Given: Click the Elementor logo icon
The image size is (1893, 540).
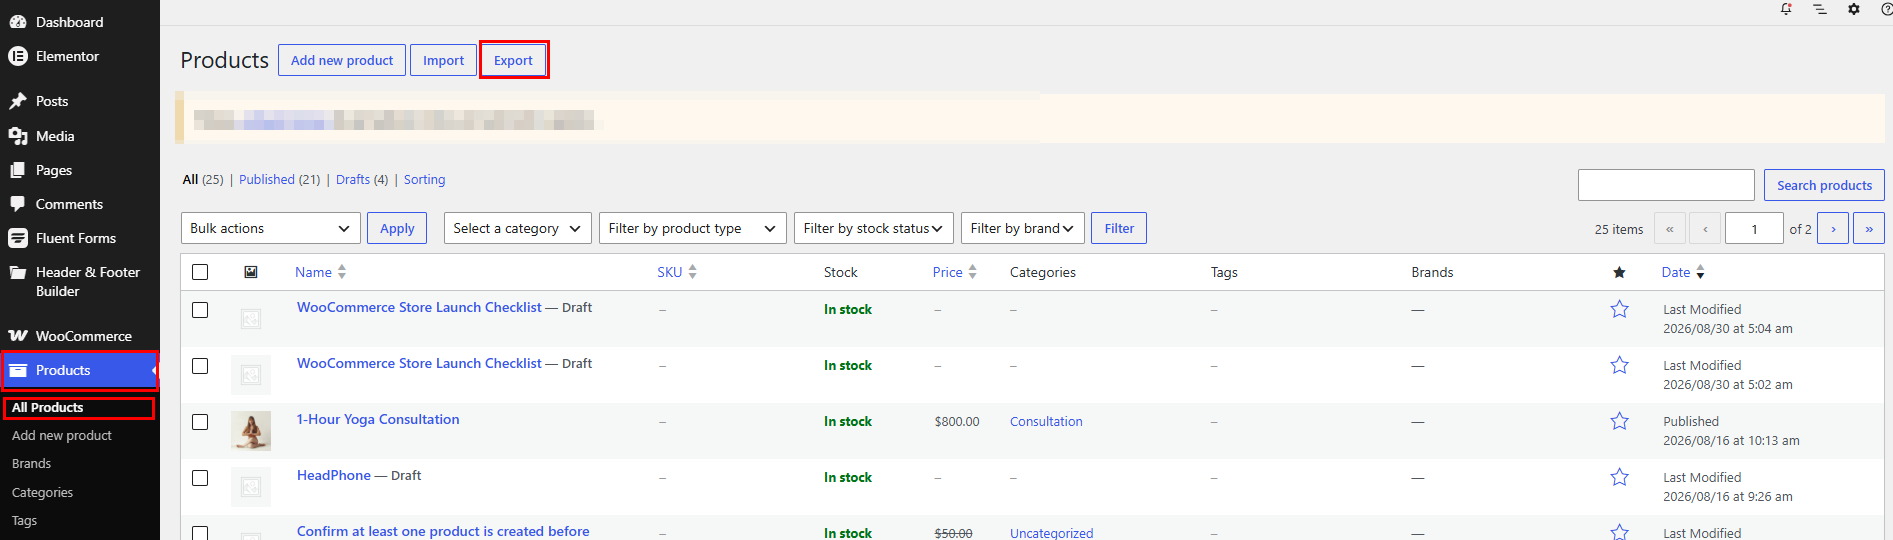Looking at the screenshot, I should point(18,56).
